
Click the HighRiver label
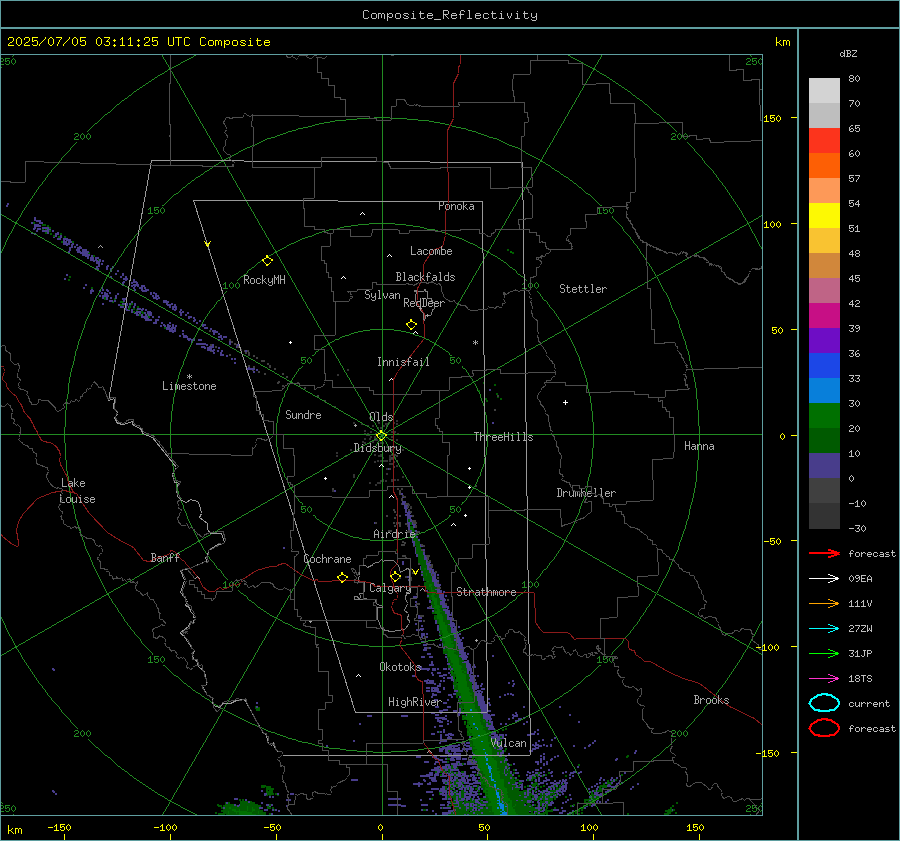click(x=414, y=702)
